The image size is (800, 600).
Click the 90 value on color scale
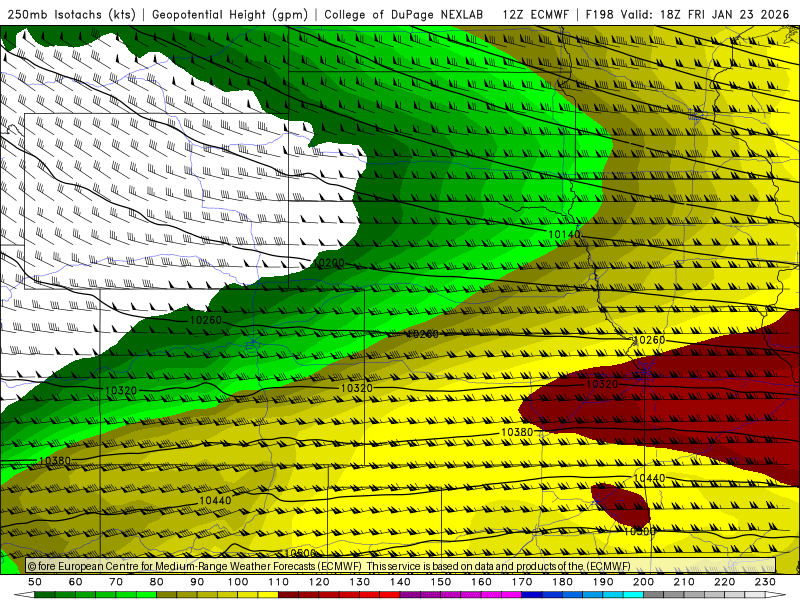point(197,582)
